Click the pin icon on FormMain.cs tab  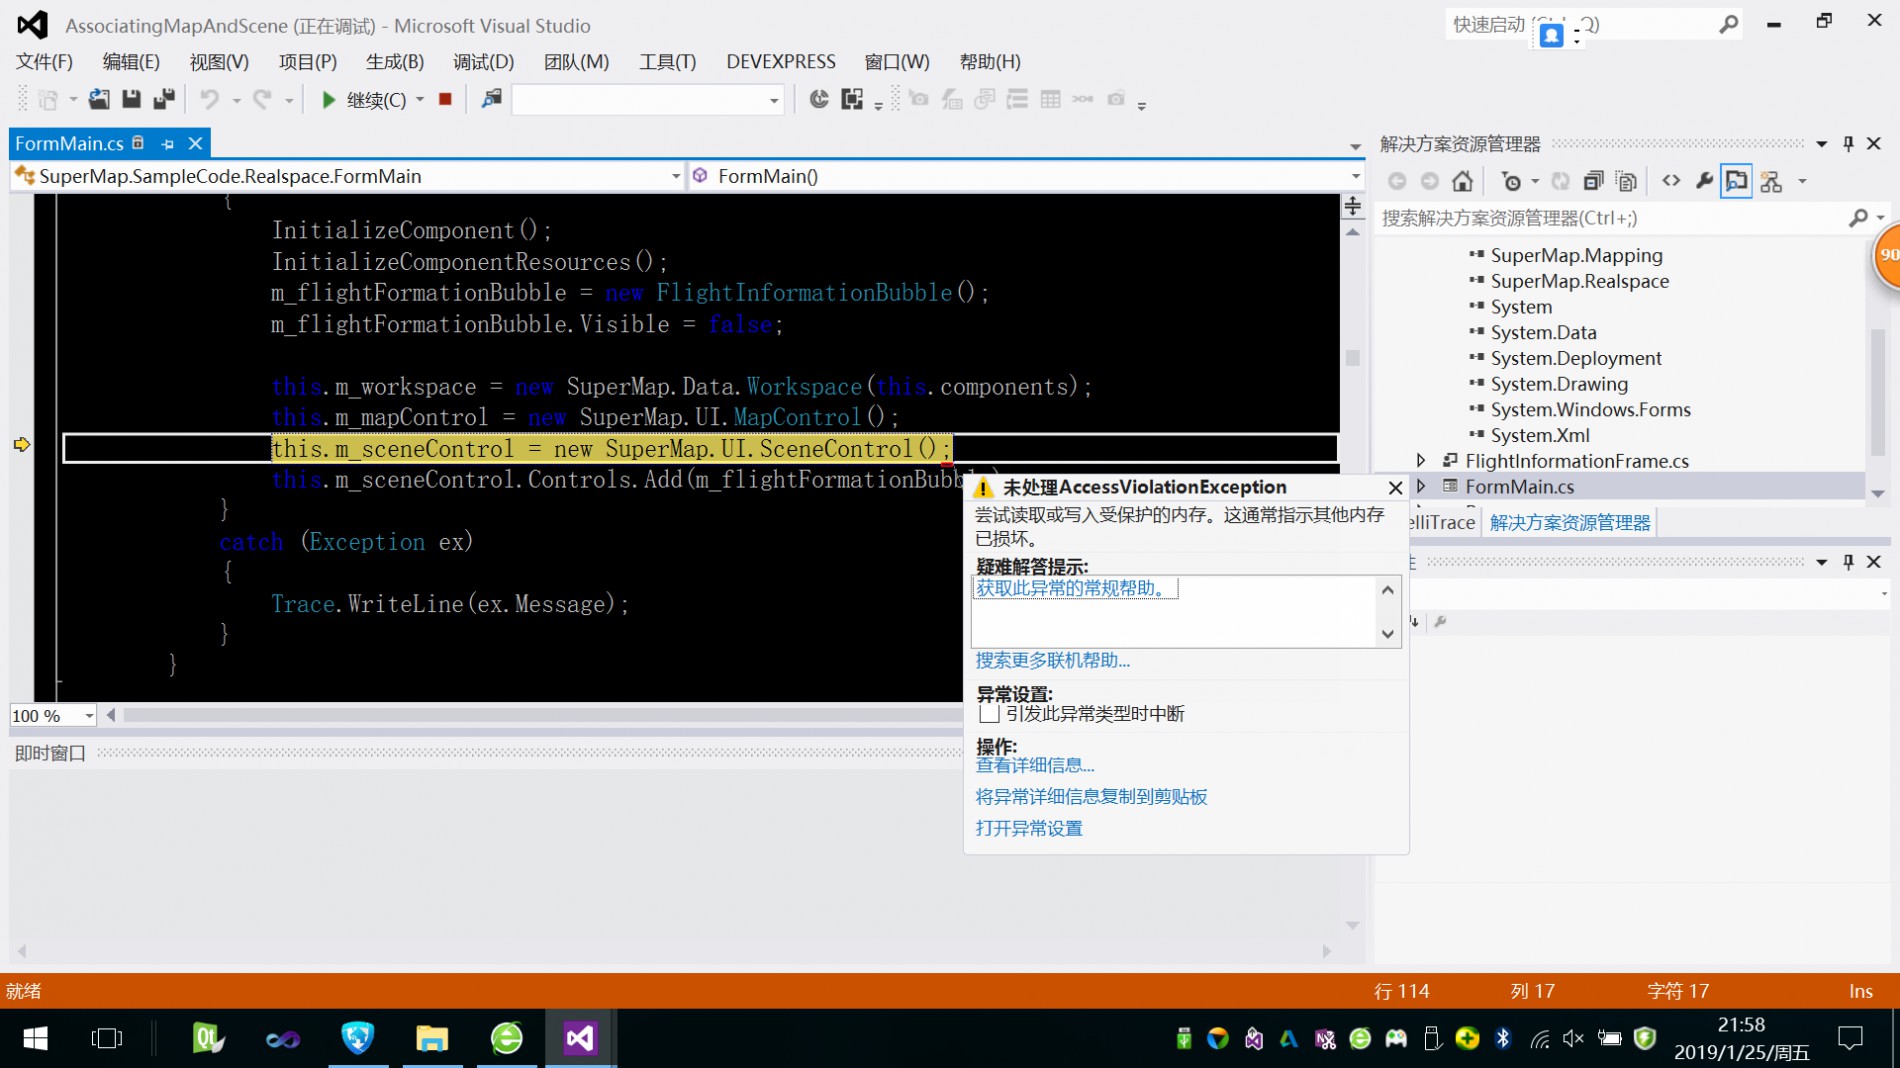tap(168, 144)
